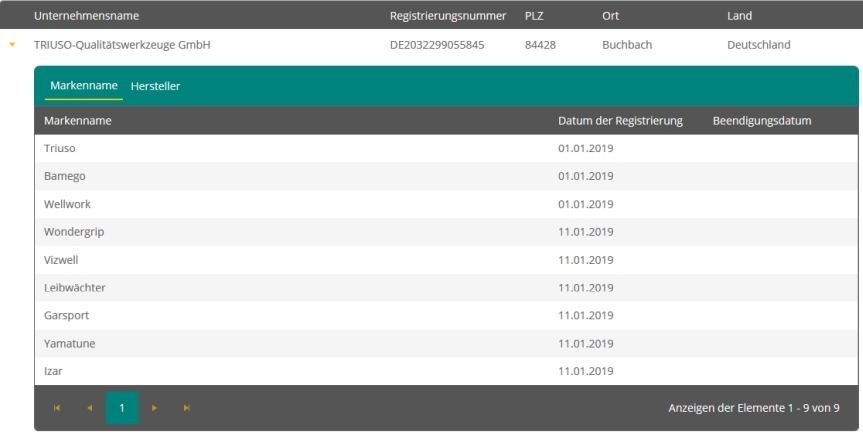The image size is (863, 435).
Task: Select the Leibwächter brand row
Action: (x=446, y=287)
